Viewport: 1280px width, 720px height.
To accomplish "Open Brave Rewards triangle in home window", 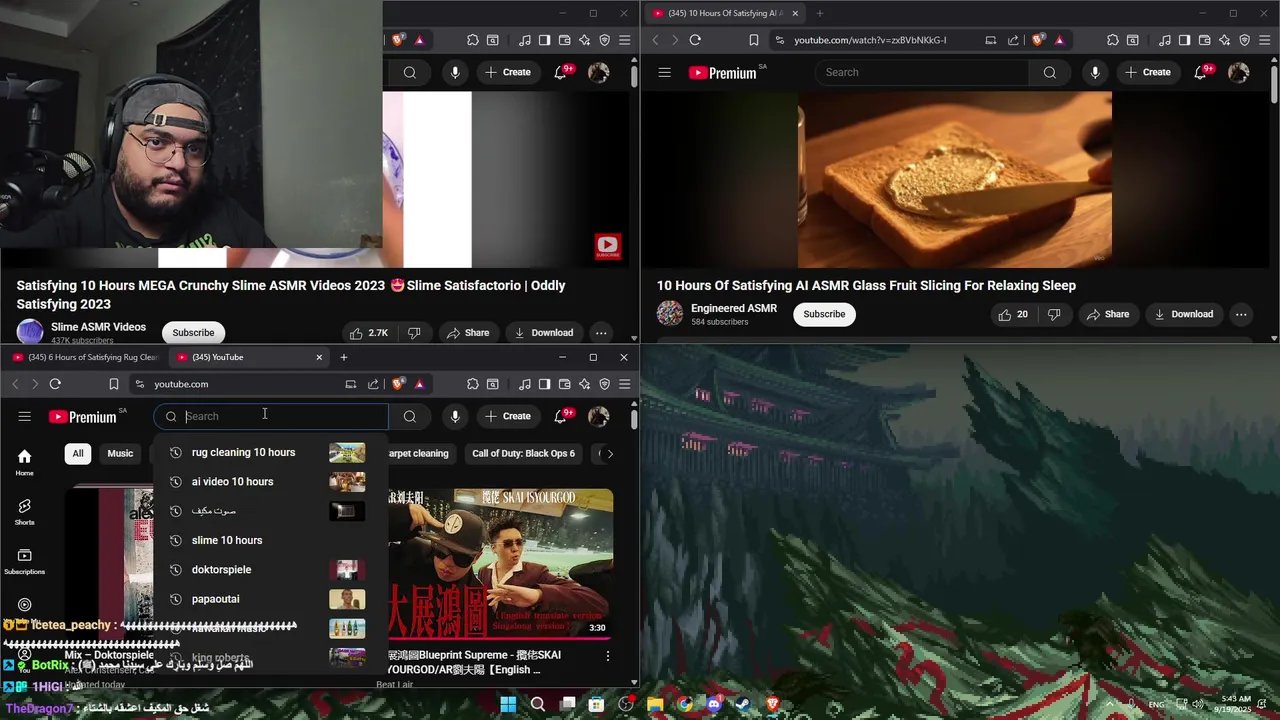I will (419, 384).
